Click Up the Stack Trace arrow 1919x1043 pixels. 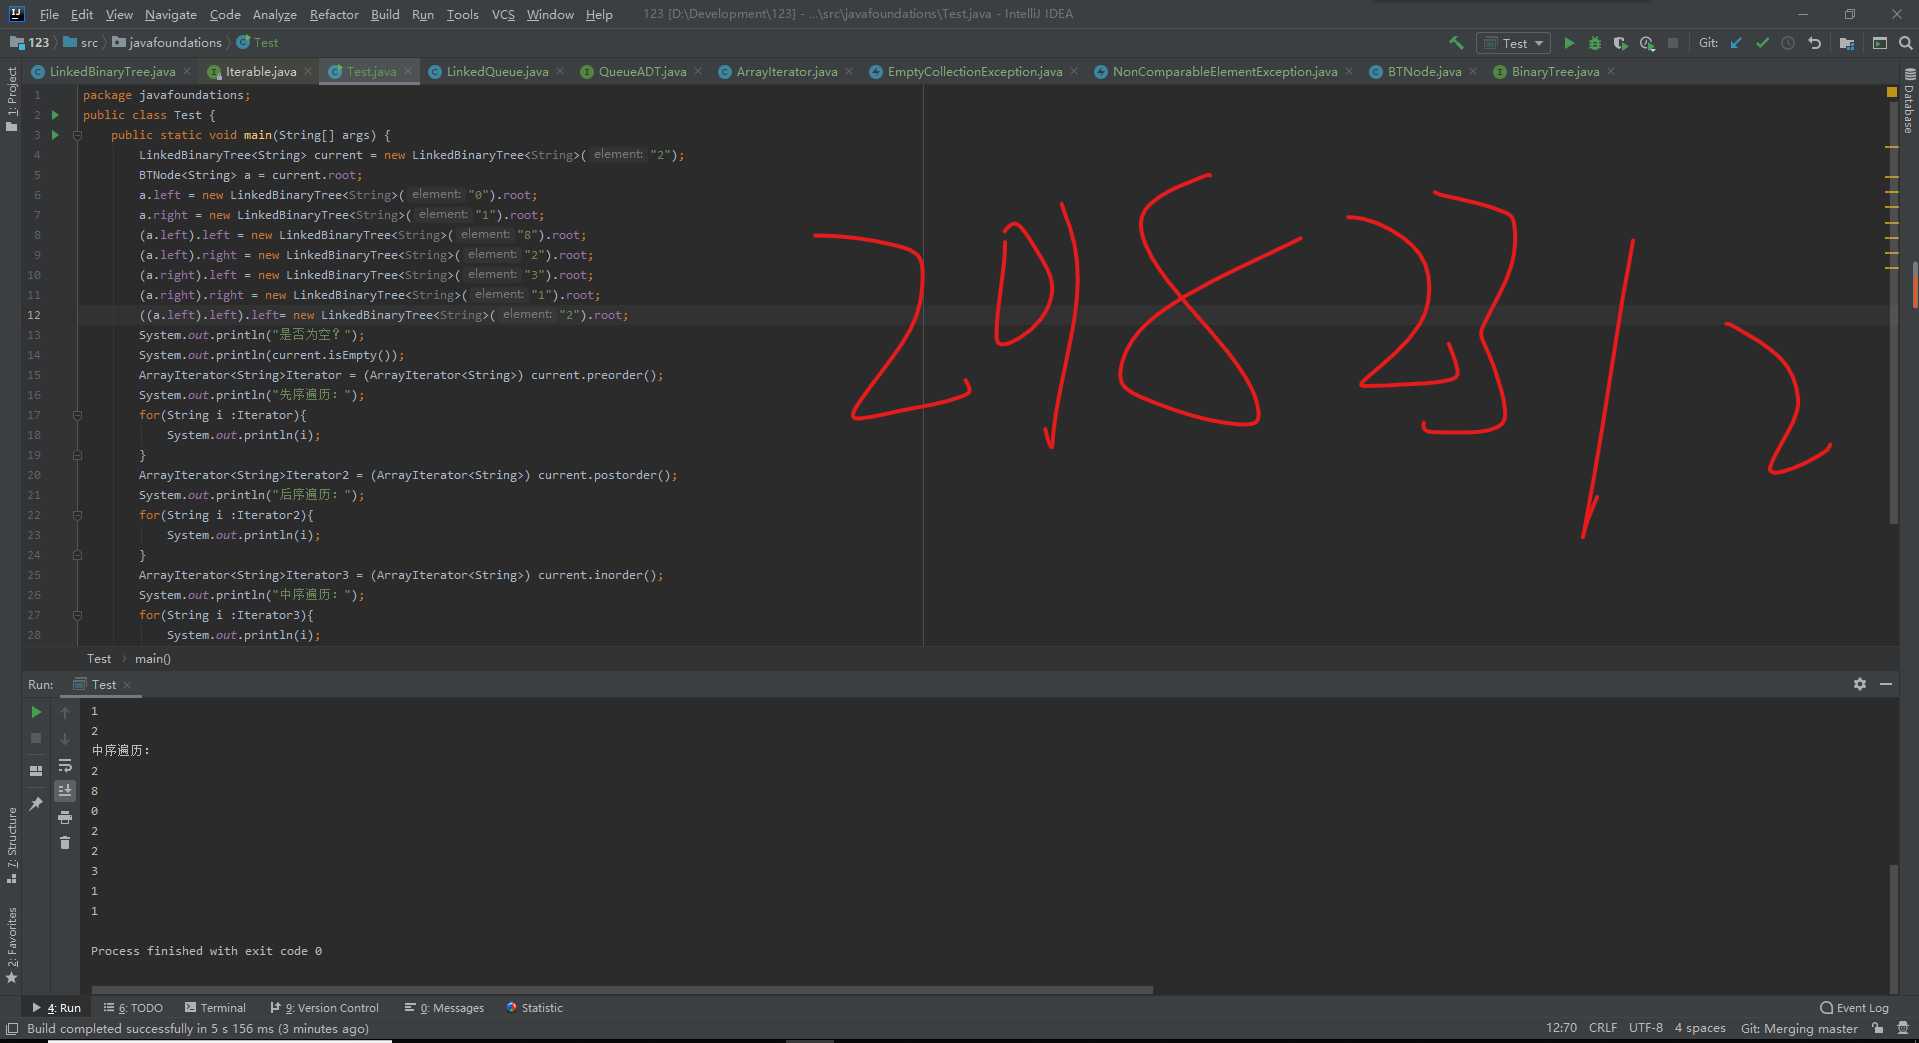click(x=65, y=712)
